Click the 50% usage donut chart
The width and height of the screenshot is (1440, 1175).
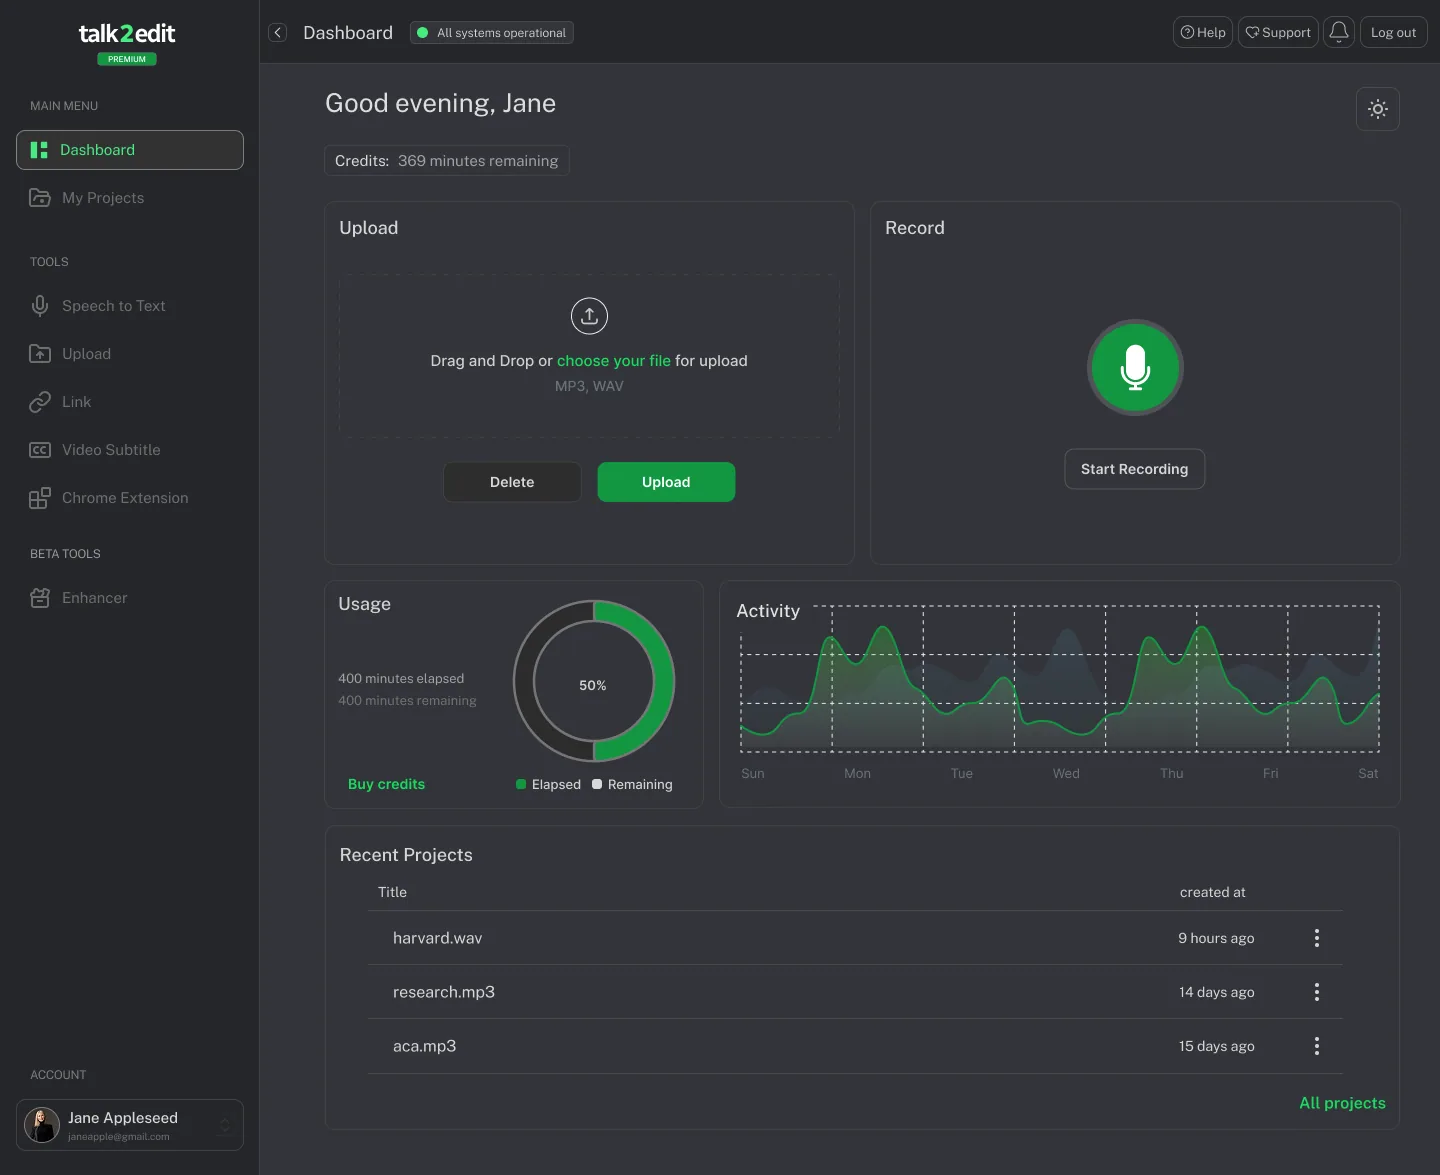tap(594, 681)
